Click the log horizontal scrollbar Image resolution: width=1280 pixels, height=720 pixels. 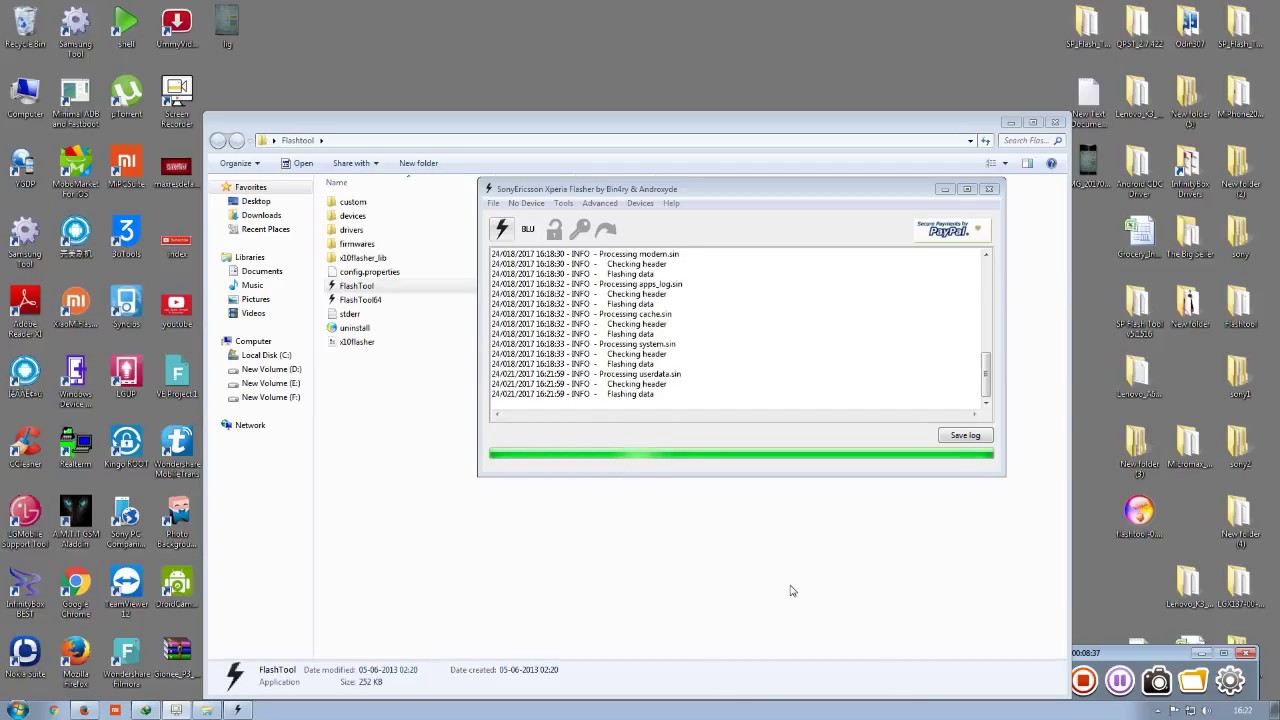pos(735,413)
